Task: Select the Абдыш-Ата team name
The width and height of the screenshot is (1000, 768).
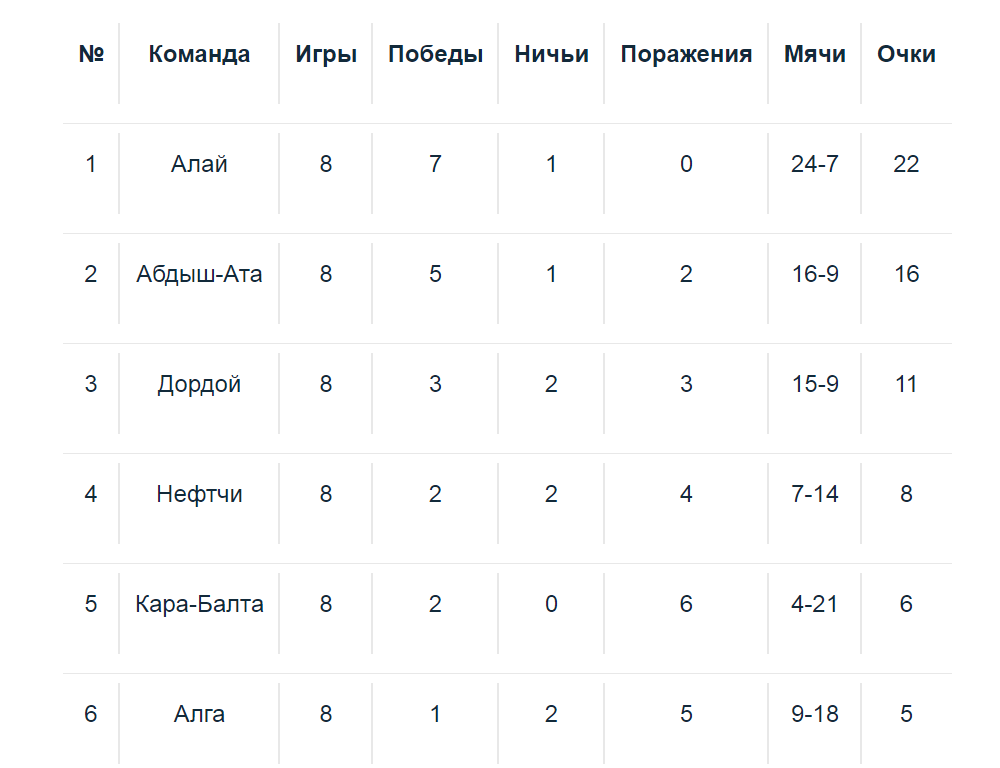Action: tap(199, 274)
